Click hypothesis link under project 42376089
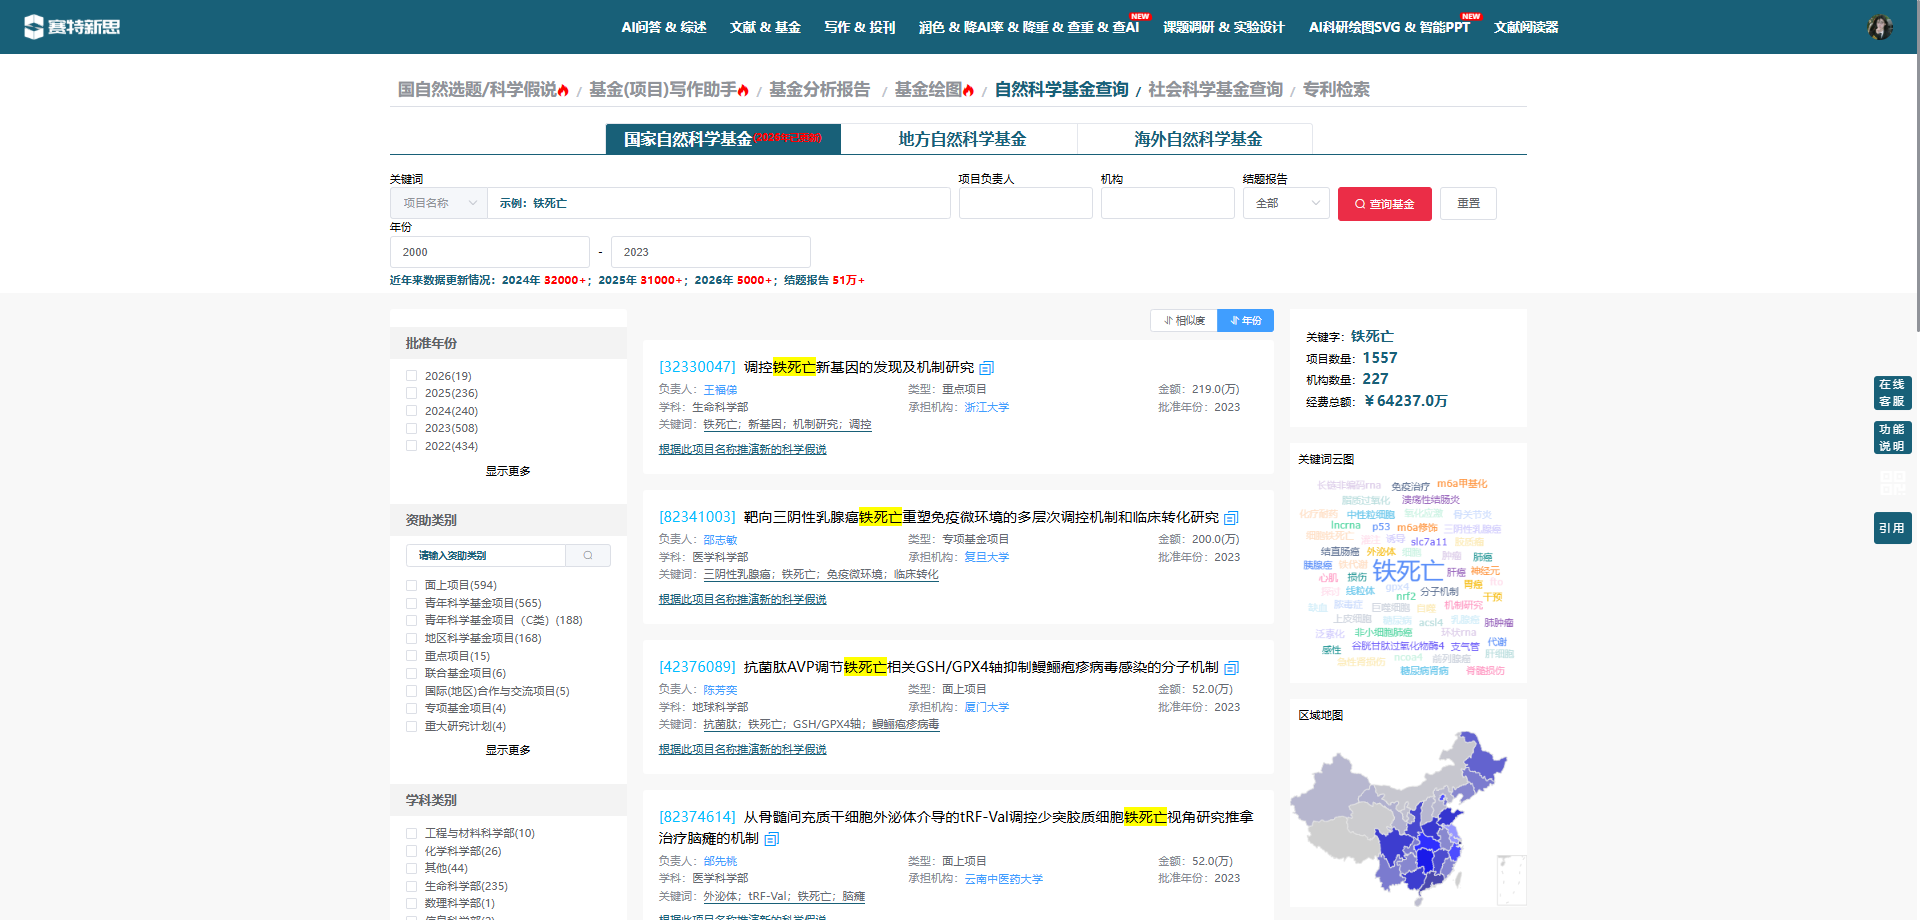Viewport: 1920px width, 920px height. pos(742,750)
